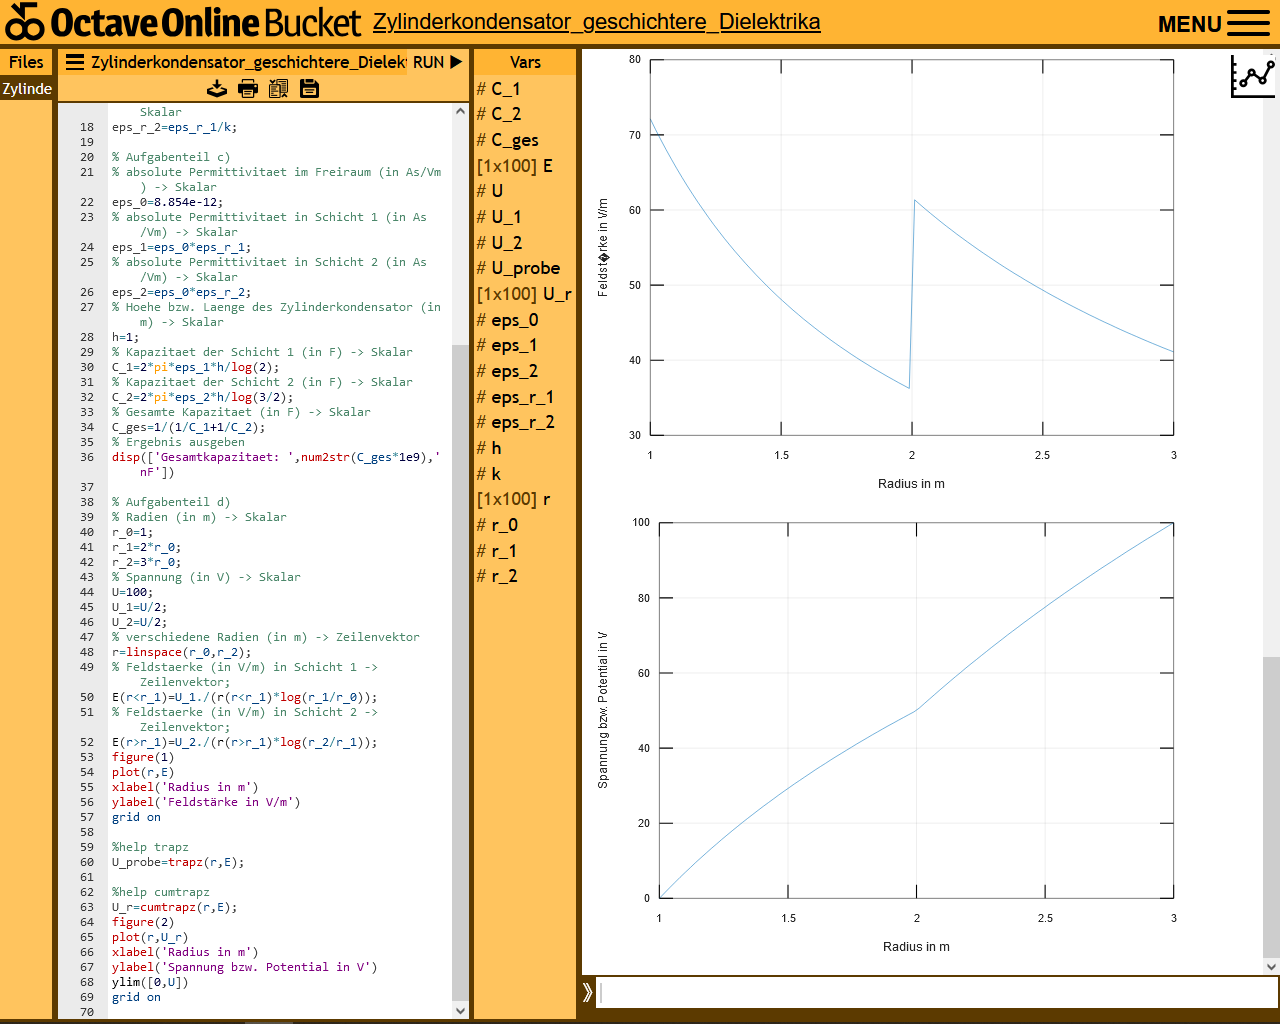
Task: Click the auto-format document icon
Action: [279, 89]
